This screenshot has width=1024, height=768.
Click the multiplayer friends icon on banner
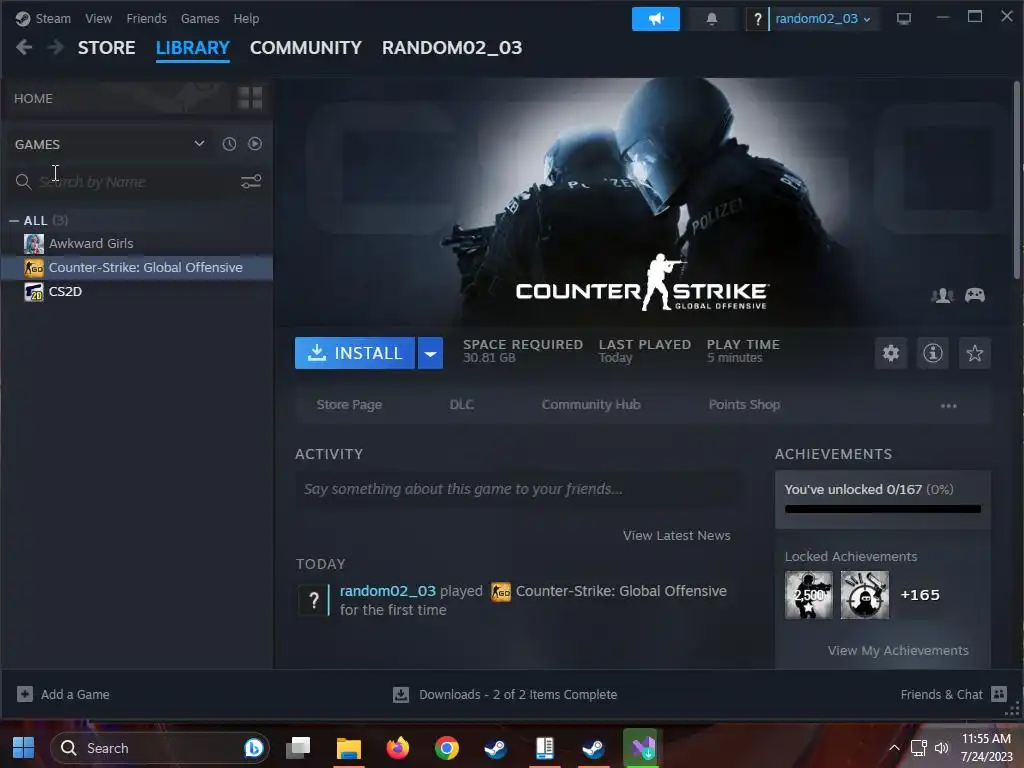click(x=942, y=296)
